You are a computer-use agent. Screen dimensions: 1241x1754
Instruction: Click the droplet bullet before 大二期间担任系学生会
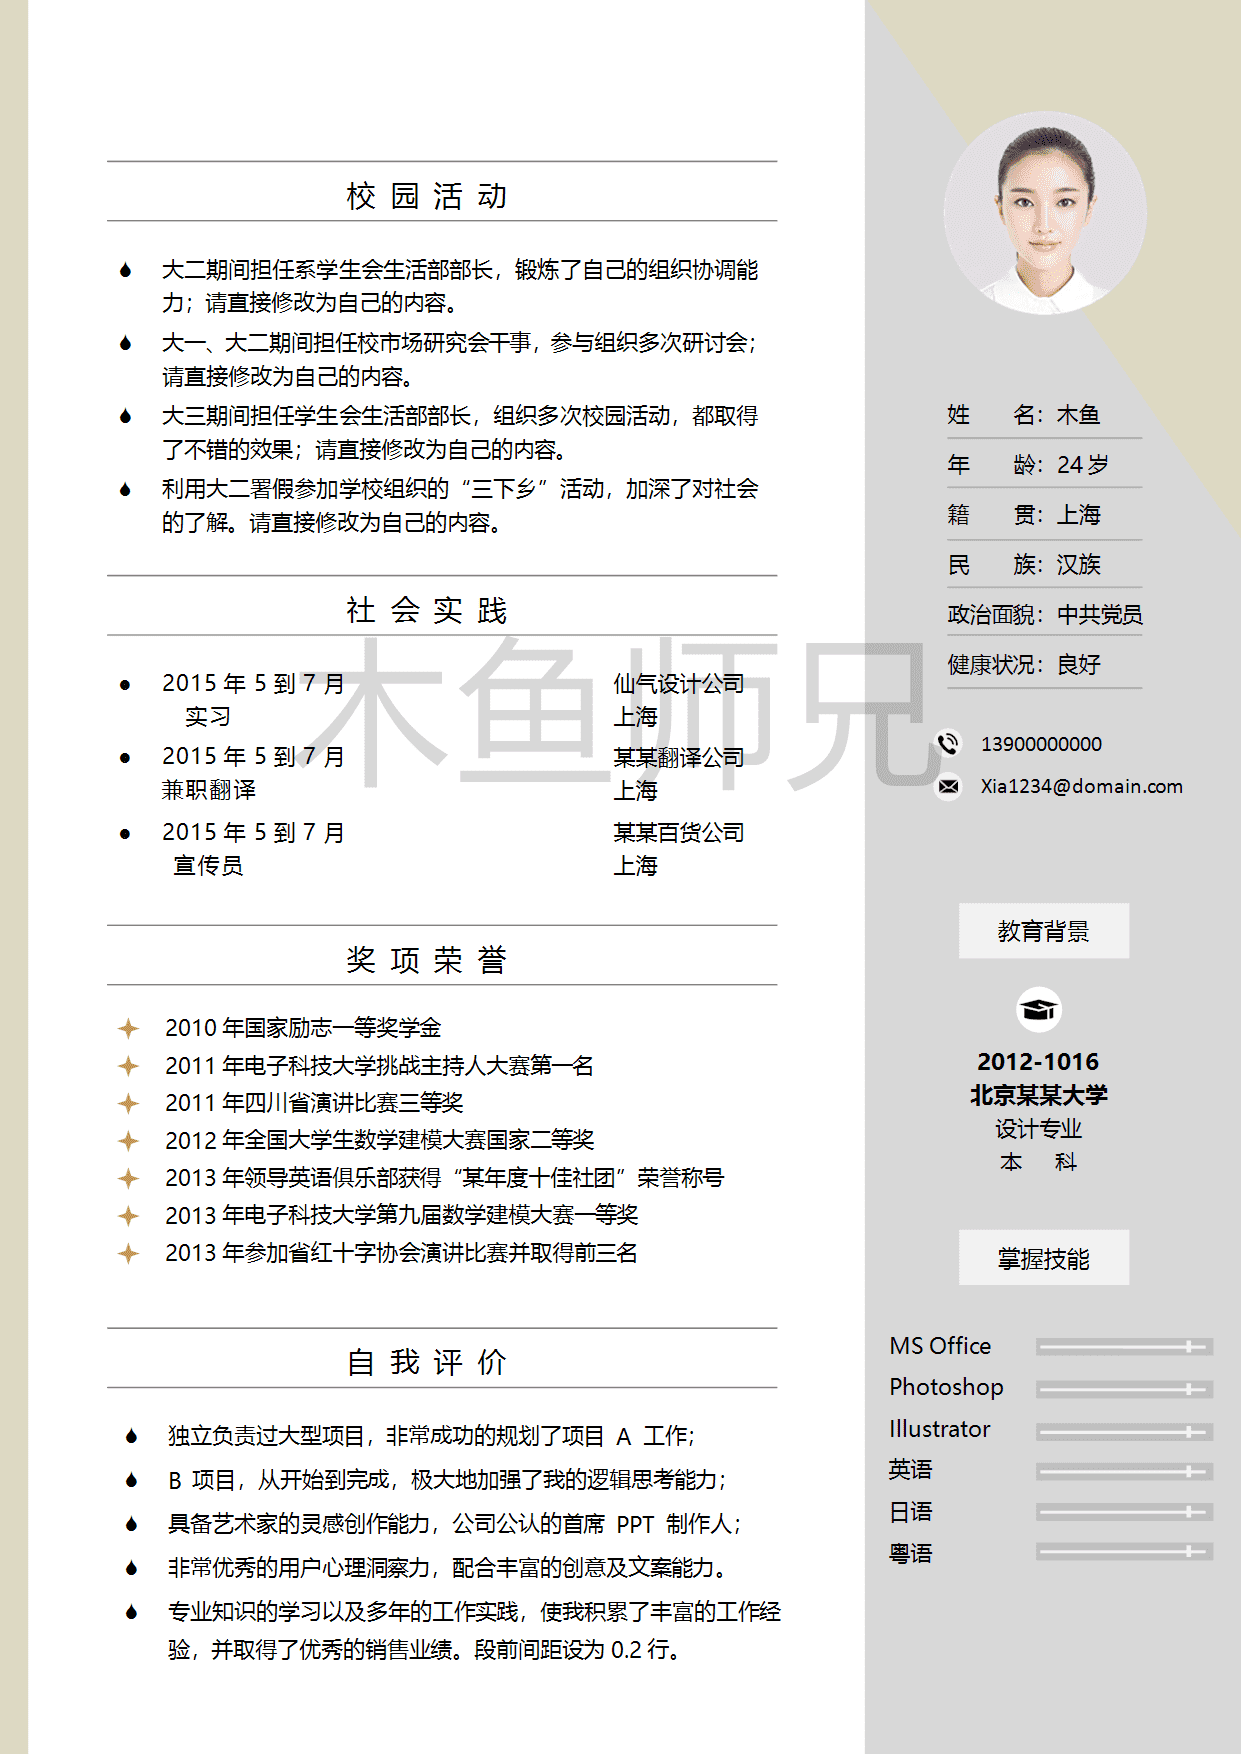(125, 270)
